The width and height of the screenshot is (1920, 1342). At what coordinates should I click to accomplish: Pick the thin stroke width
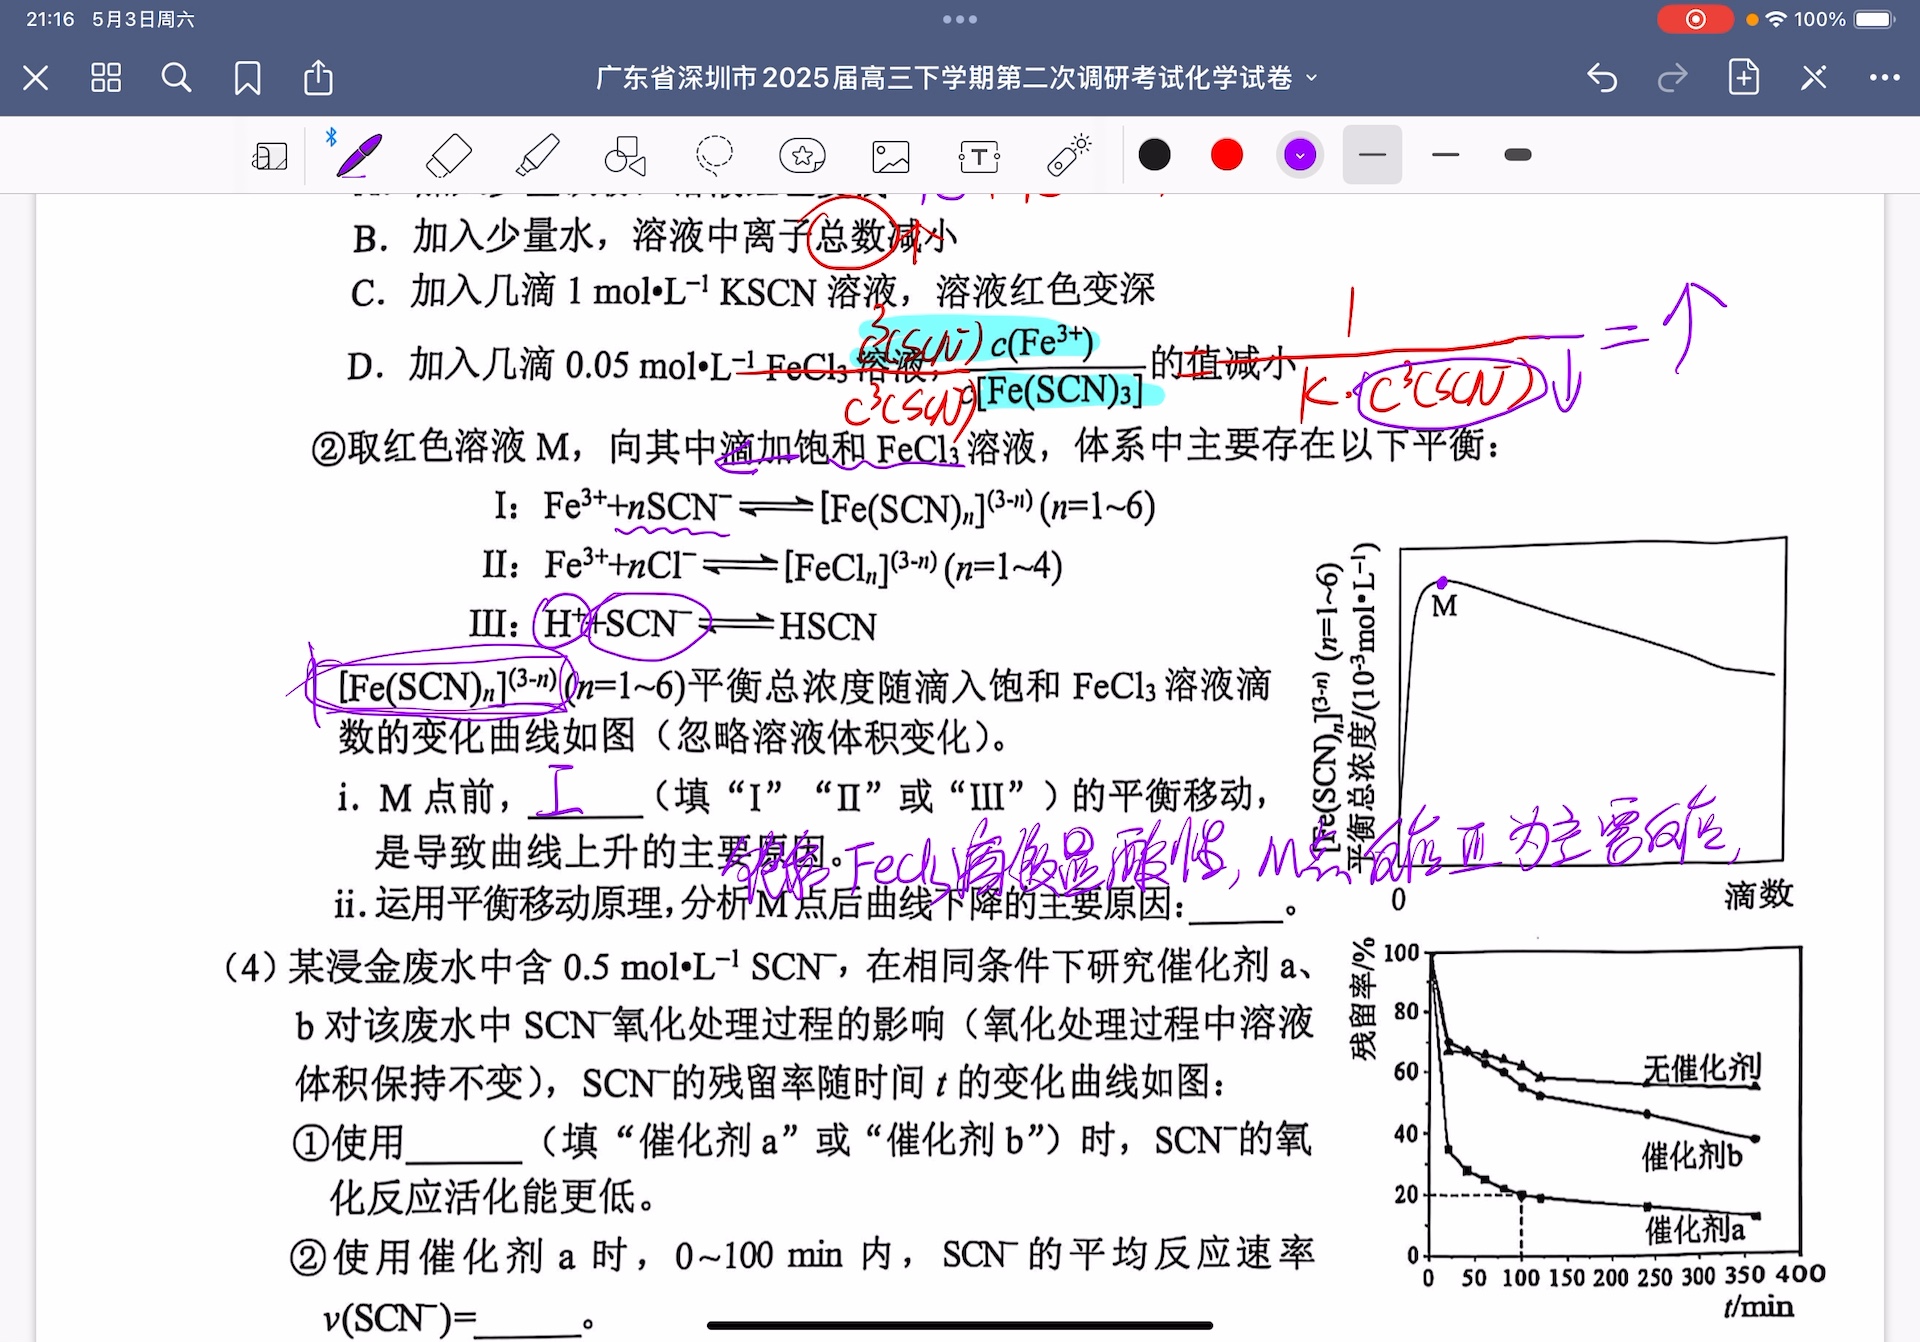(x=1372, y=155)
